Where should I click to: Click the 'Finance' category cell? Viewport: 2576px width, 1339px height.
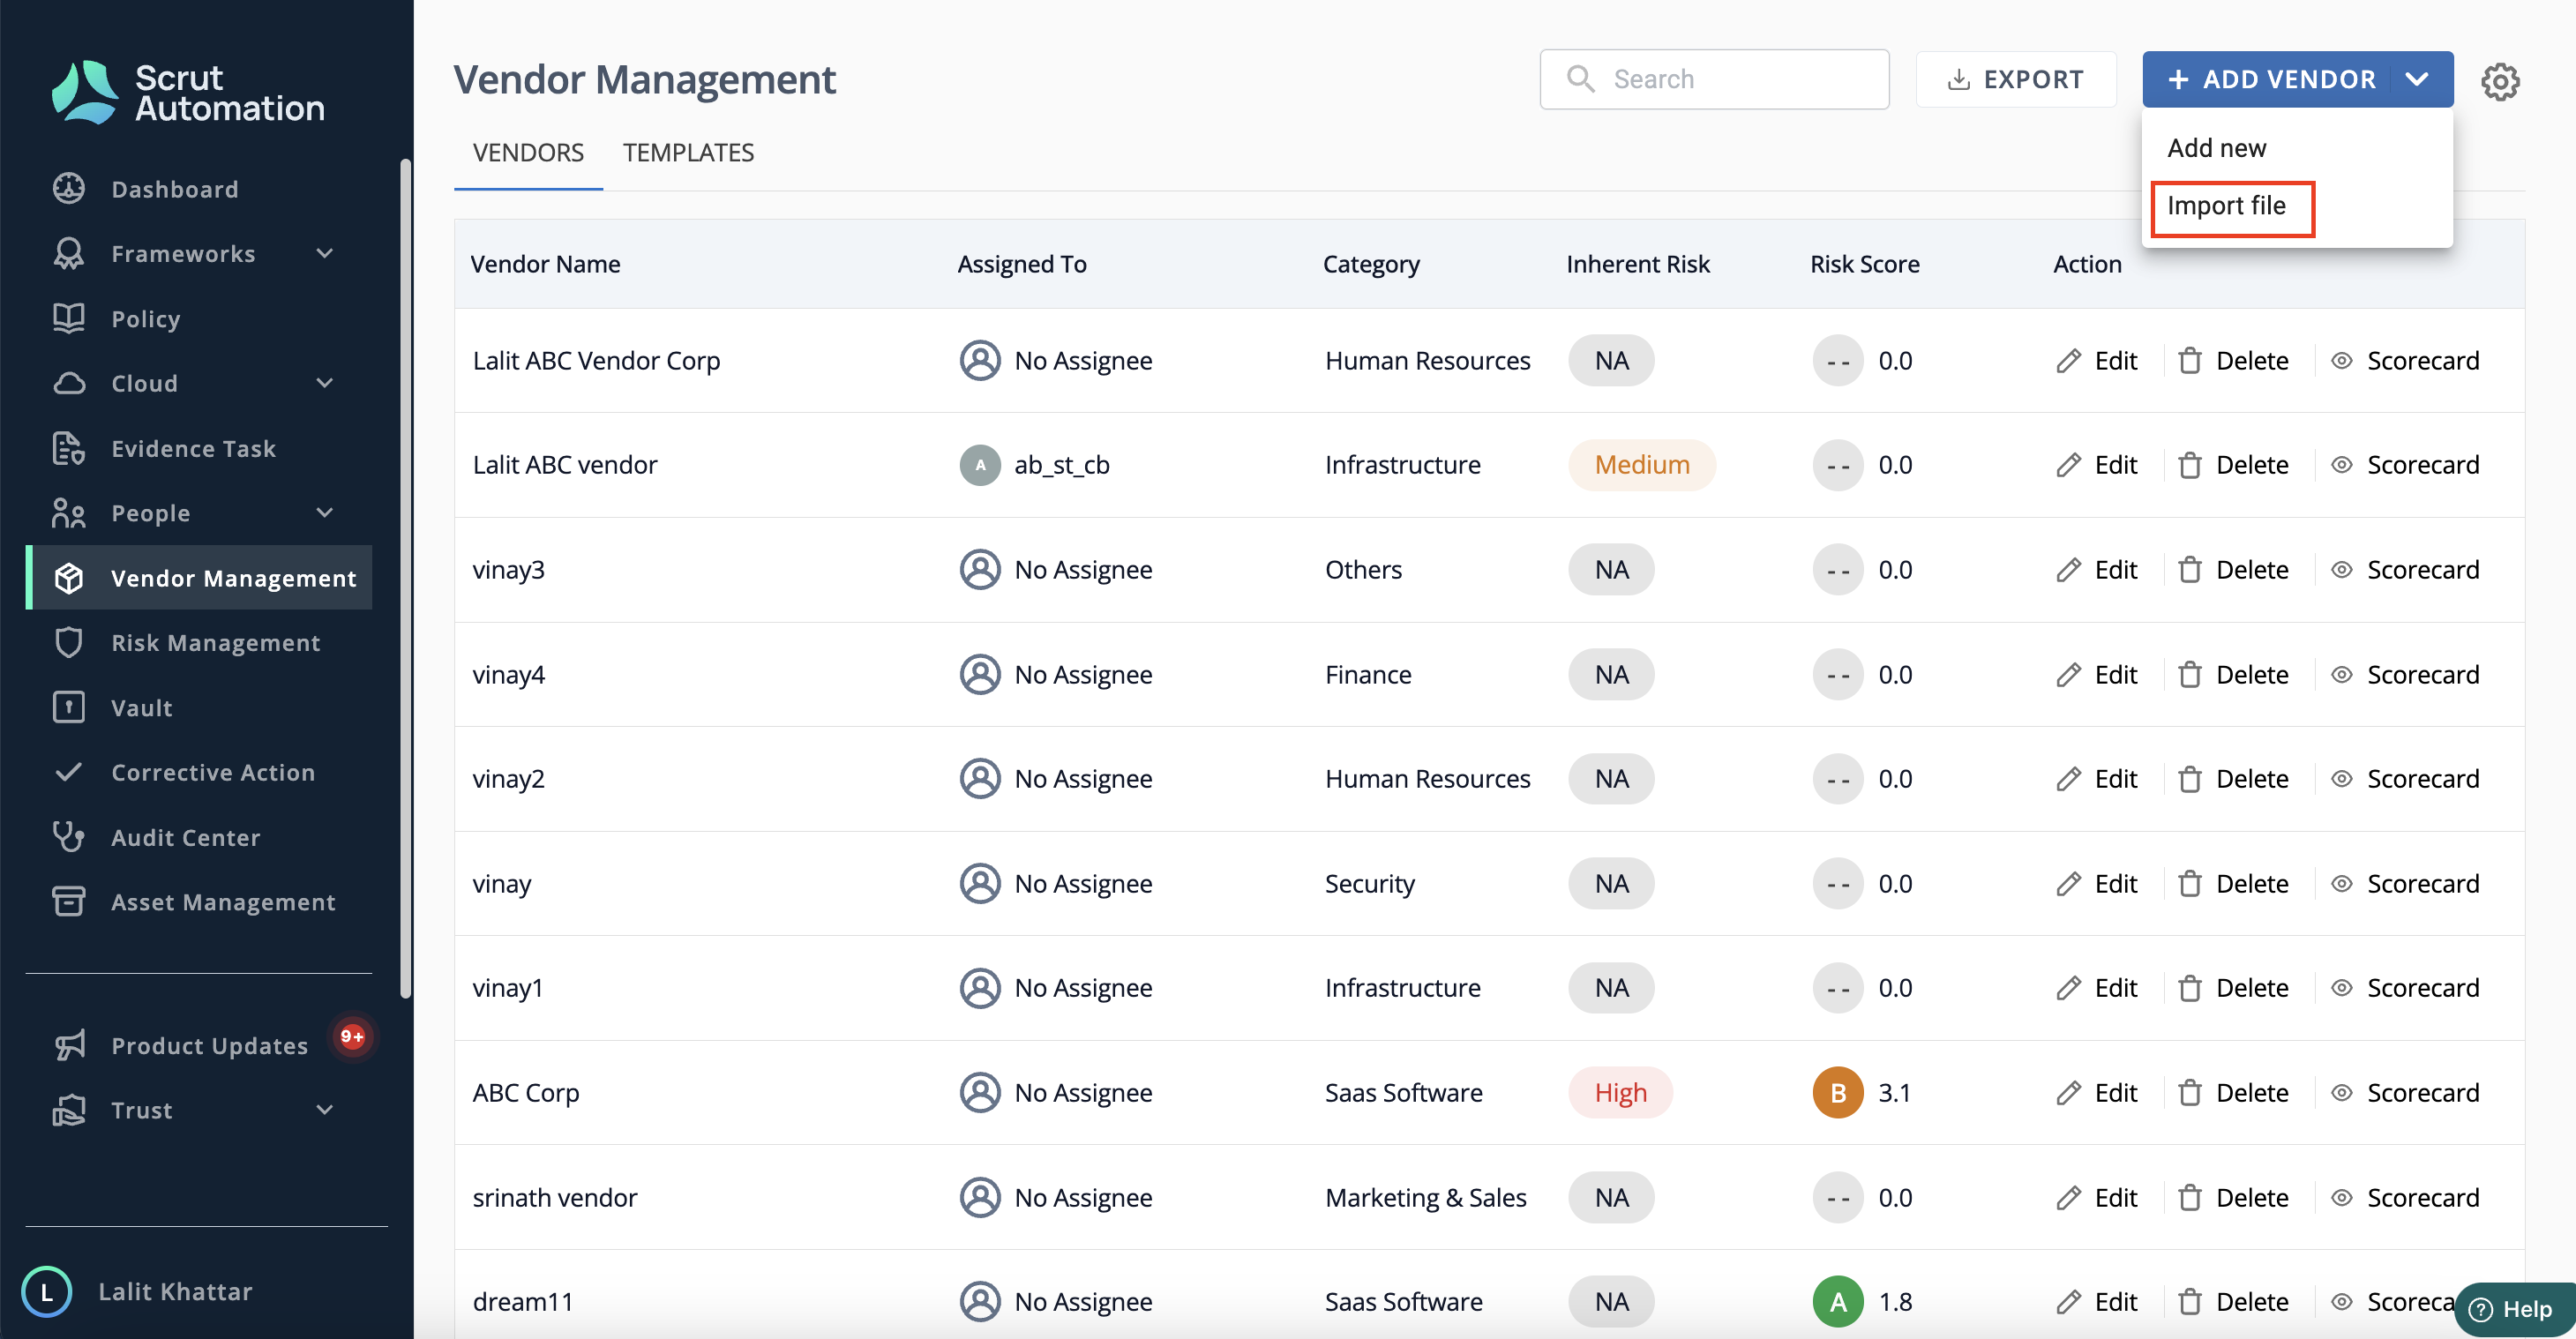1367,674
